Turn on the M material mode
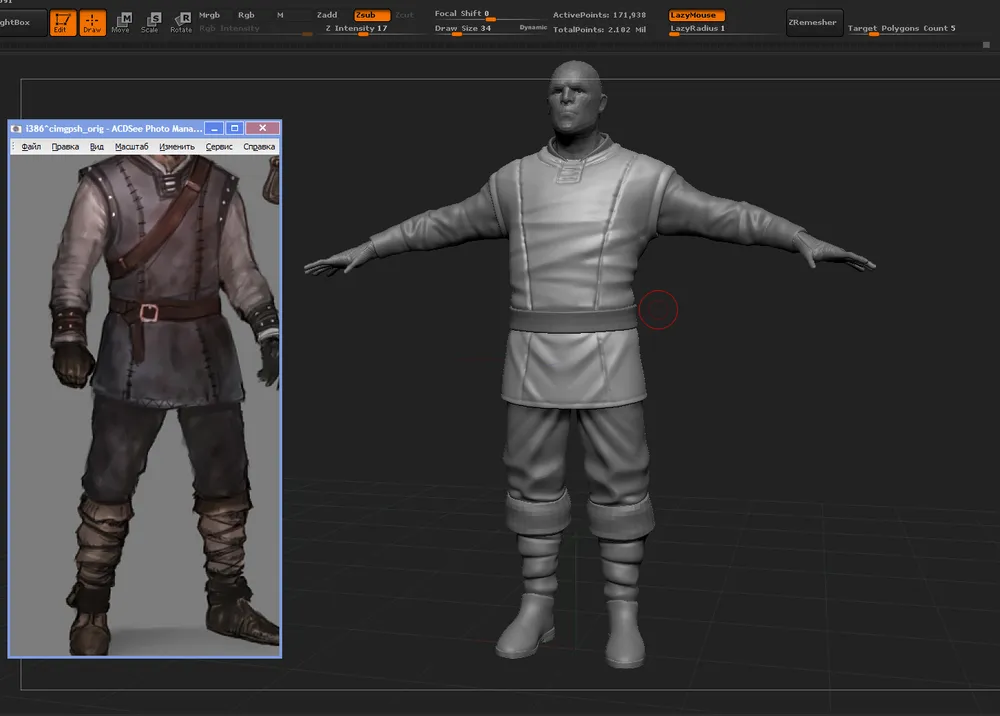This screenshot has width=1000, height=716. 280,15
